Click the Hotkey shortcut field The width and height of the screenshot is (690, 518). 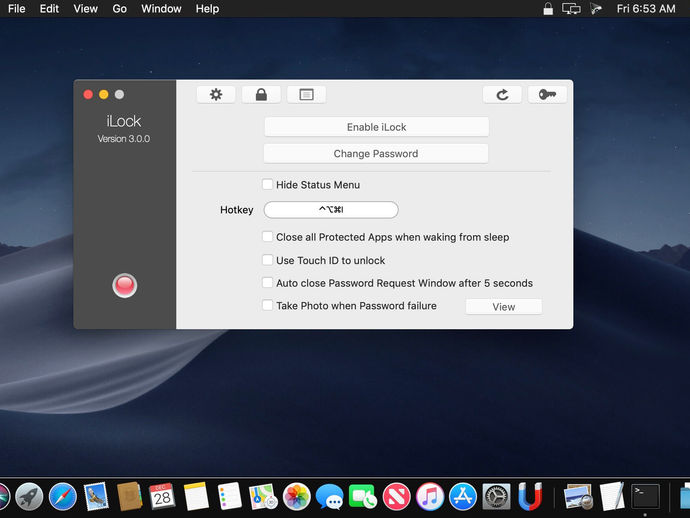tap(331, 209)
